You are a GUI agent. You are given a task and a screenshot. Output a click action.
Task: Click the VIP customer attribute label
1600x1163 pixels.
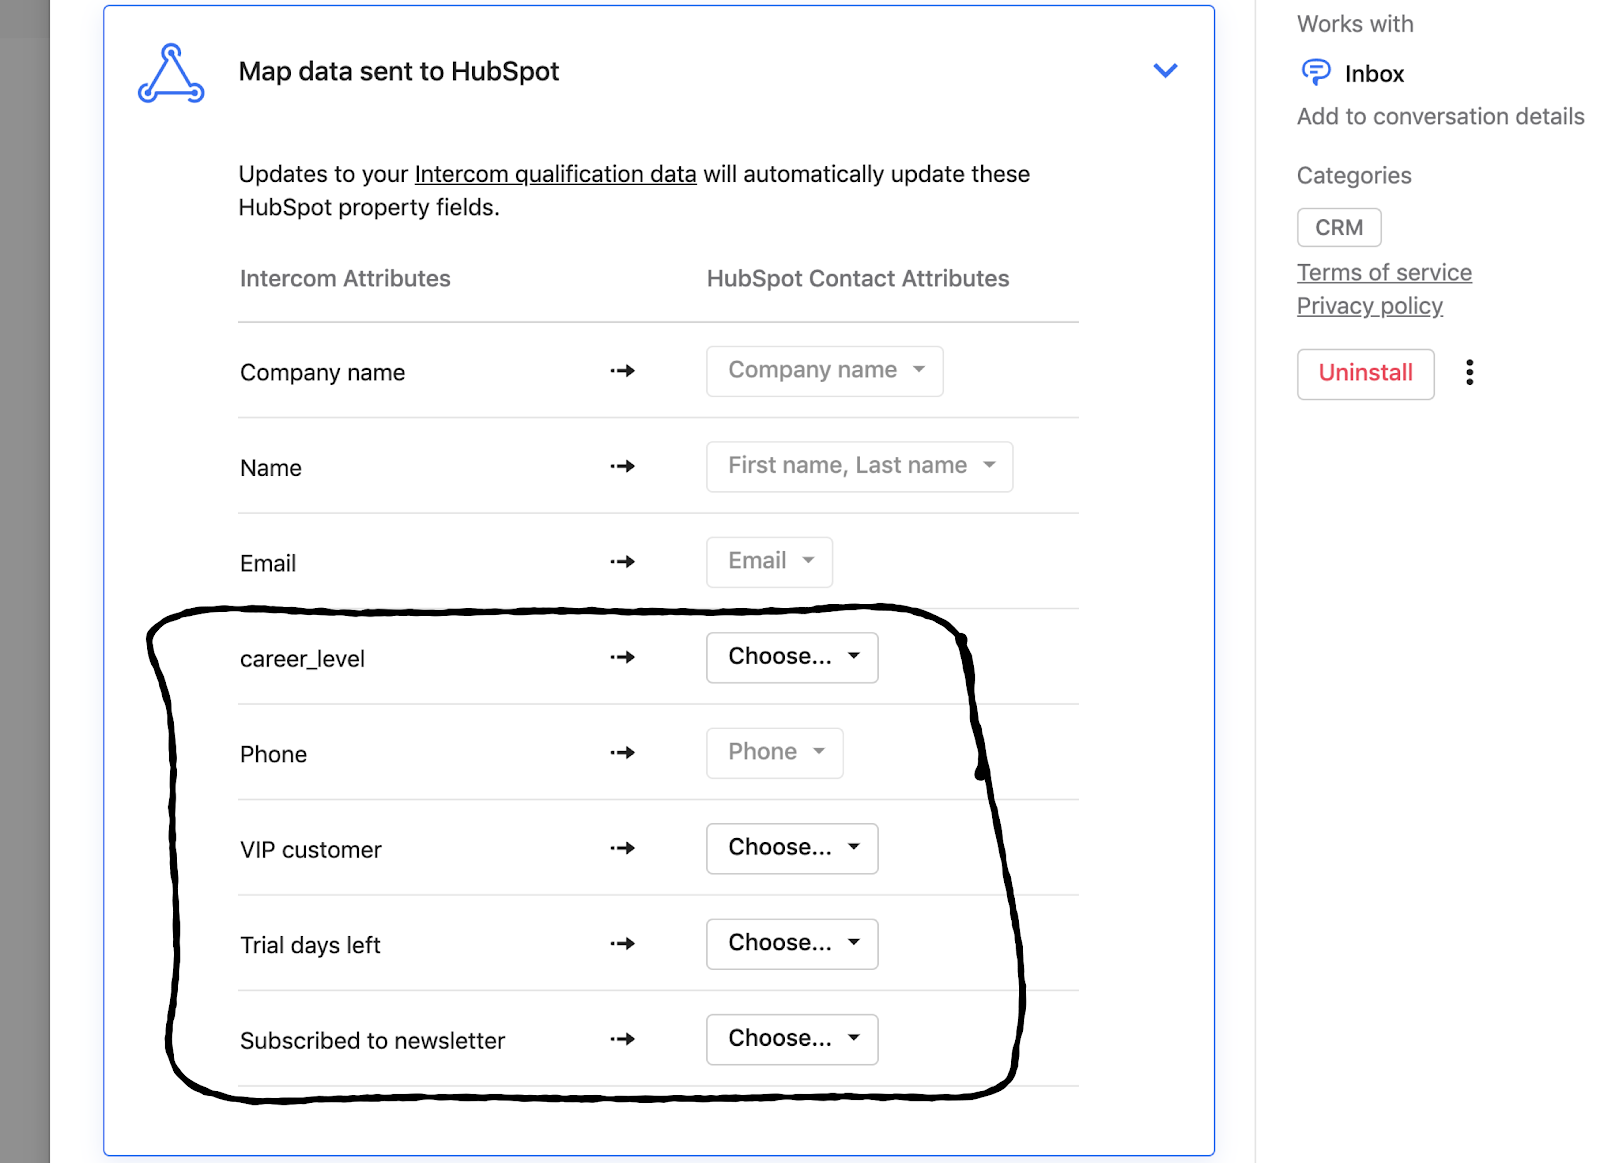pos(311,850)
